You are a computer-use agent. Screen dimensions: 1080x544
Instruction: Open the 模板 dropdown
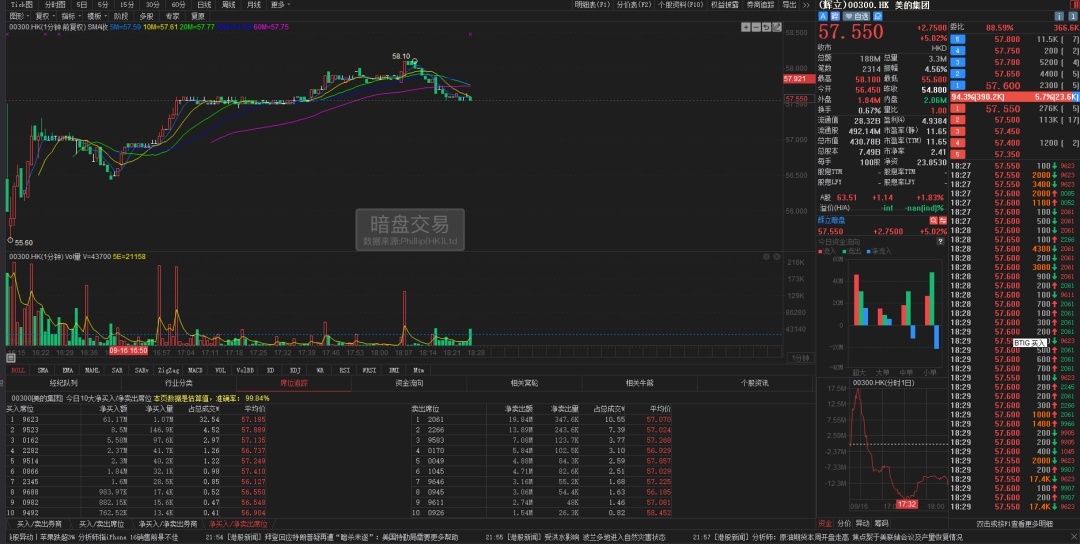pos(97,16)
